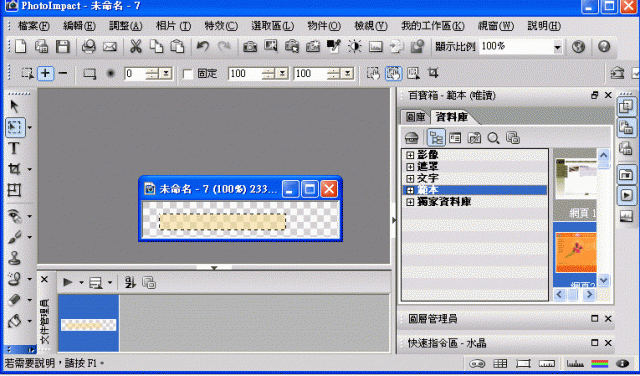Select the Pick arrow tool
This screenshot has width=640, height=376.
(x=15, y=107)
